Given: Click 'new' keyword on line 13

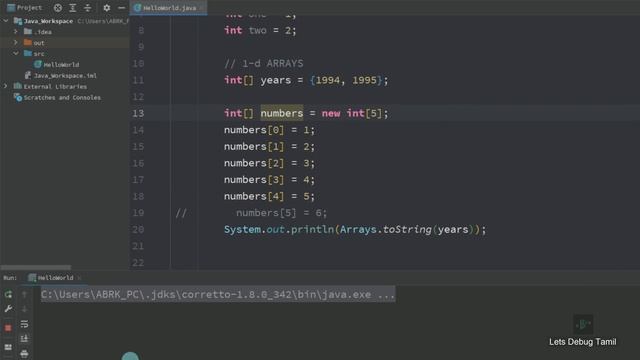Looking at the screenshot, I should [331, 113].
